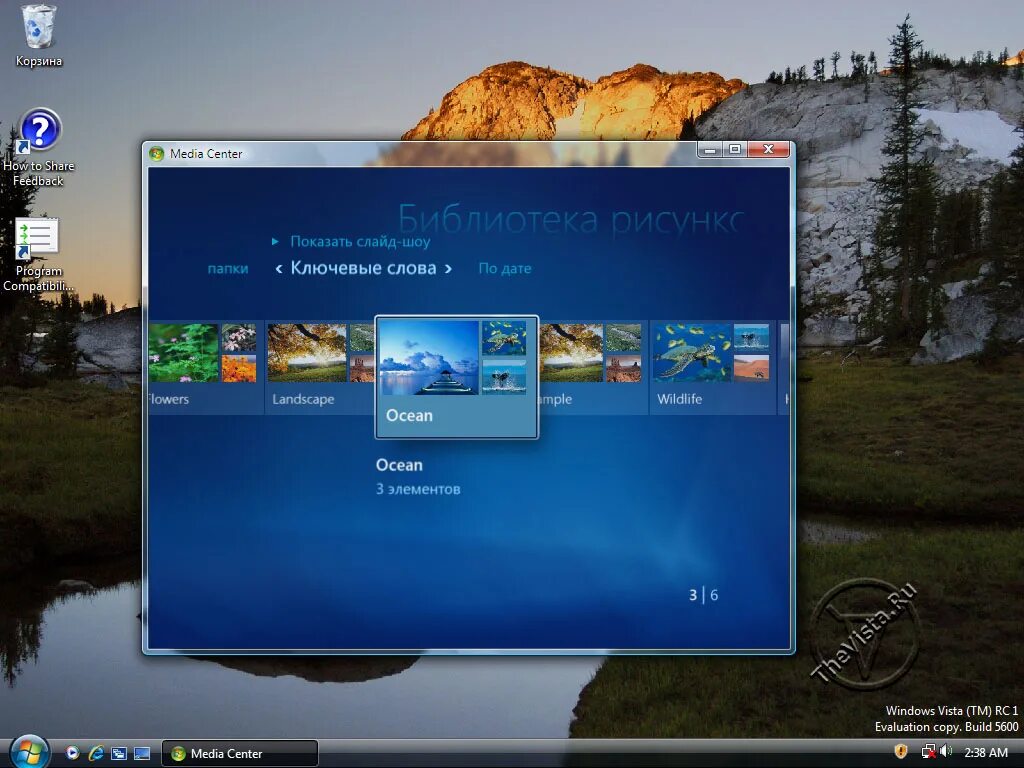Switch to По дате sorting
The width and height of the screenshot is (1024, 768).
click(505, 268)
